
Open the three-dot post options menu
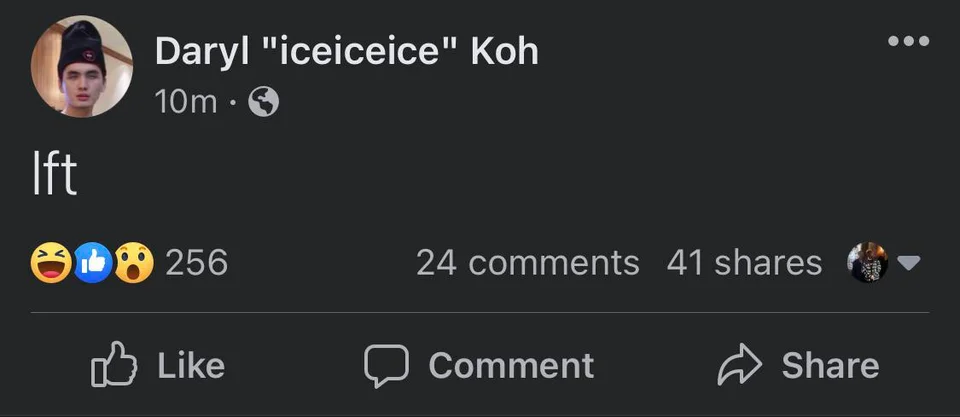[x=909, y=41]
